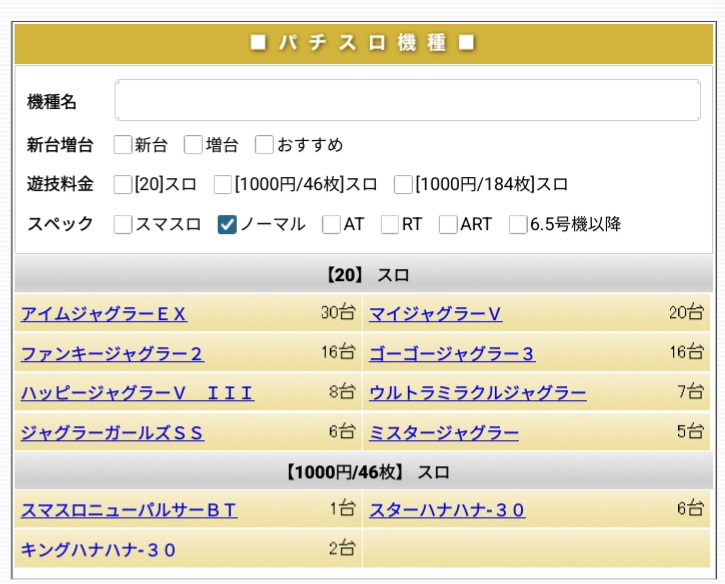Viewport: 725px width, 584px height.
Task: Click the 5台 count for ミスタージャグラー
Action: (691, 432)
